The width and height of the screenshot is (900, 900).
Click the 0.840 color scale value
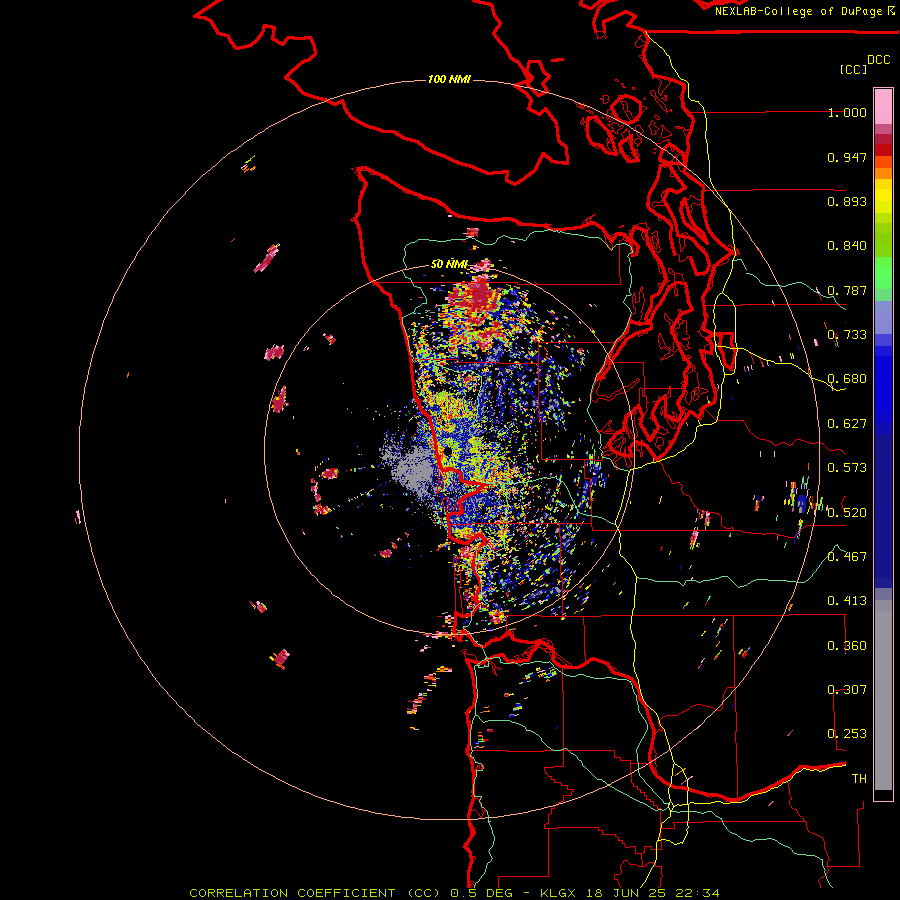[847, 246]
